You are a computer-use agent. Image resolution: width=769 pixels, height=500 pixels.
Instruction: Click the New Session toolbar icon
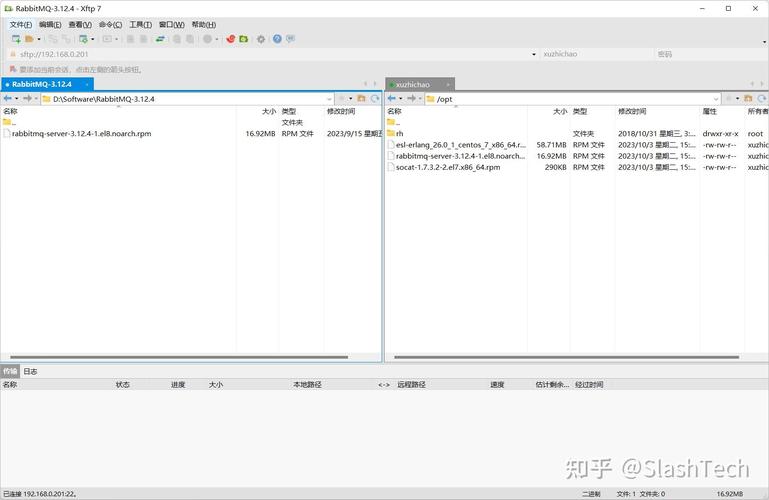(x=16, y=39)
